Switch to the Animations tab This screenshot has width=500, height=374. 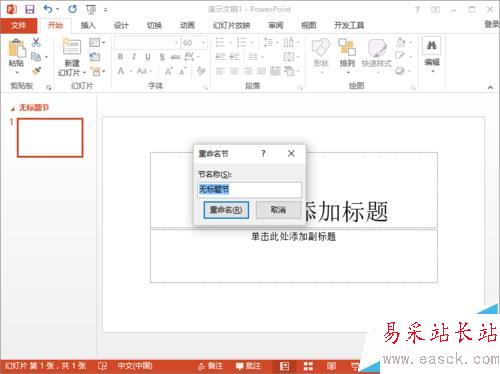(x=187, y=25)
